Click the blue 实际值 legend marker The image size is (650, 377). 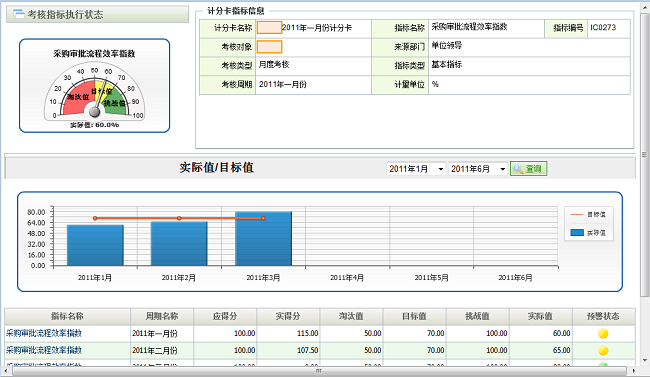click(577, 233)
